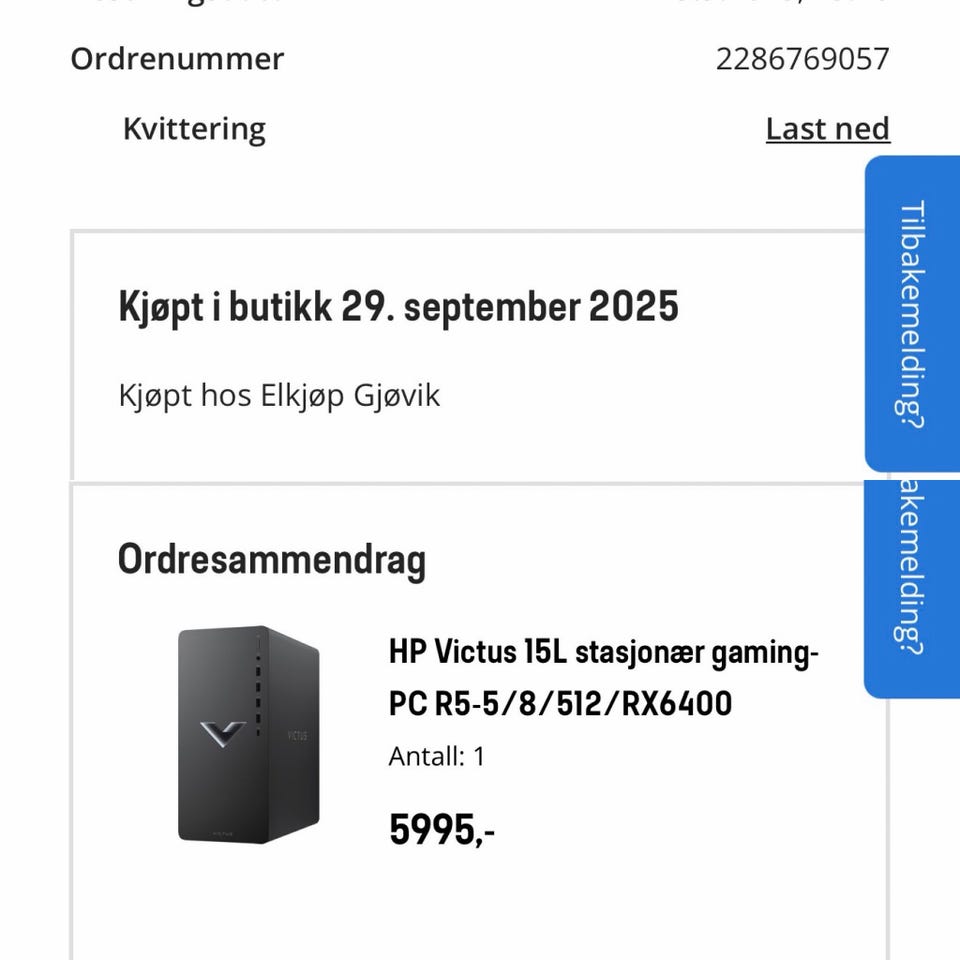This screenshot has width=960, height=960.
Task: Open the upper Tilbakemelding? feedback tab
Action: pyautogui.click(x=912, y=313)
